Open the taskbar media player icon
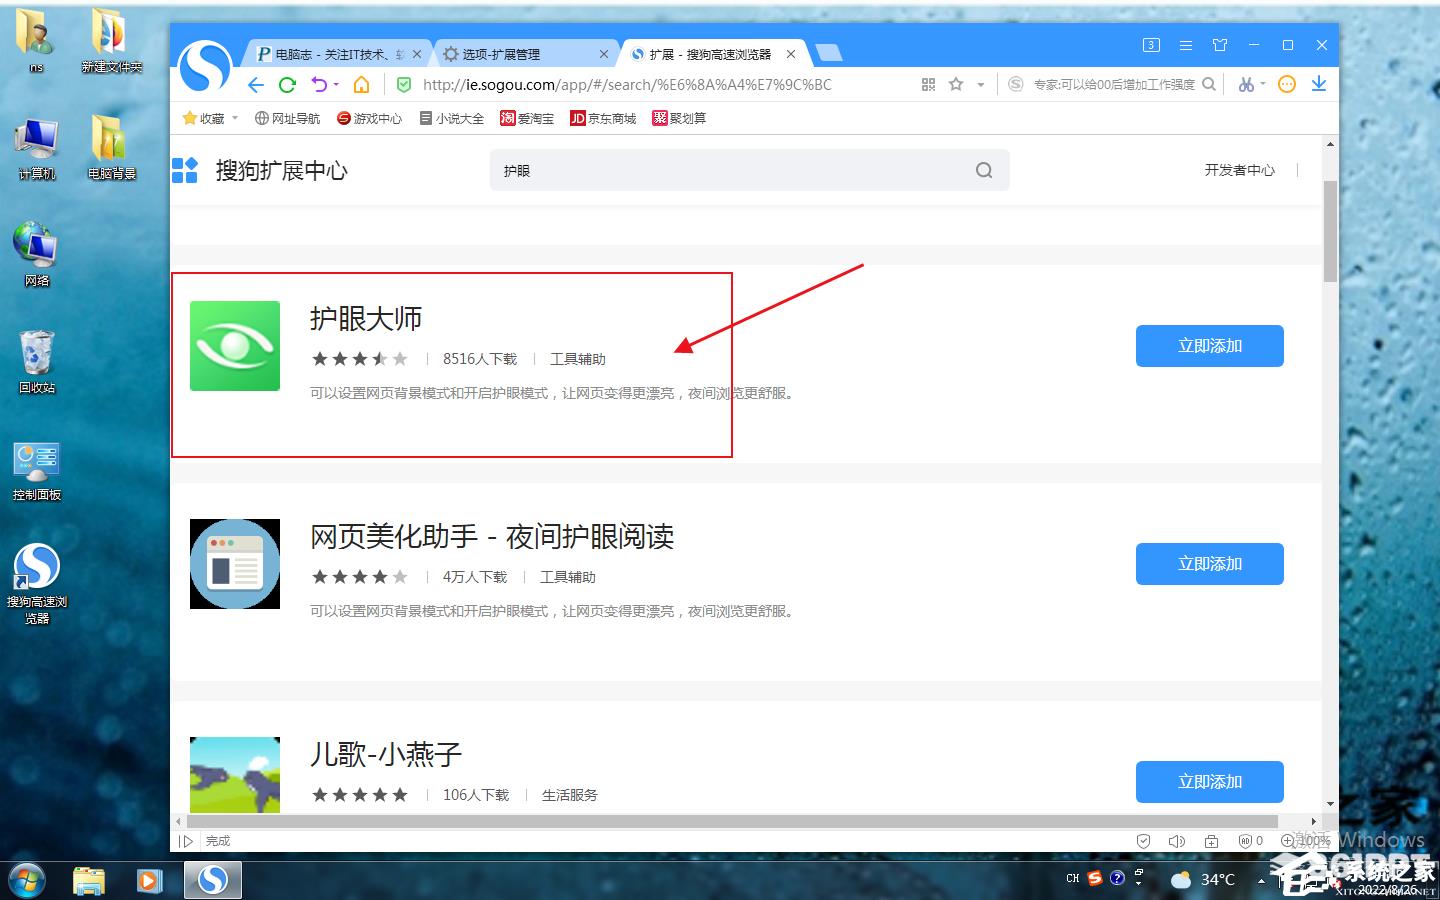The image size is (1440, 900). click(x=150, y=880)
